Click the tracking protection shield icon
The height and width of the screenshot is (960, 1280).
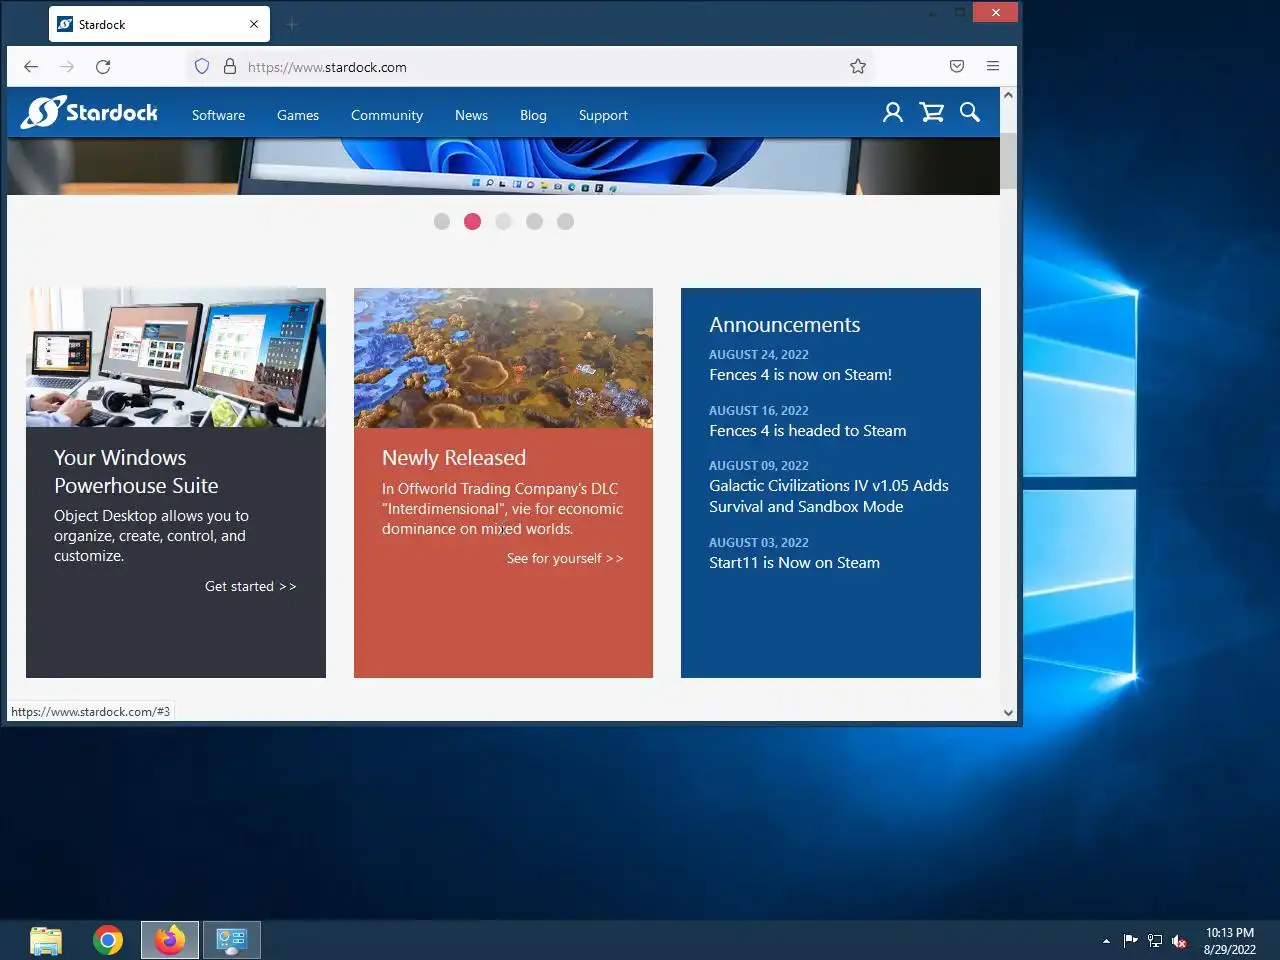pos(202,67)
